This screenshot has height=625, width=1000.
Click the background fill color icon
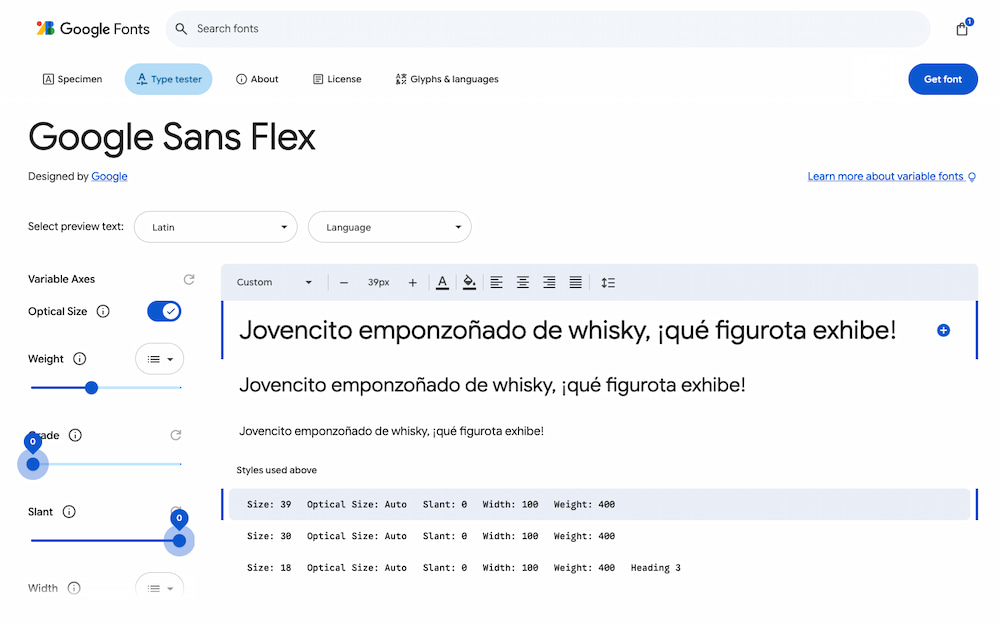(x=469, y=283)
